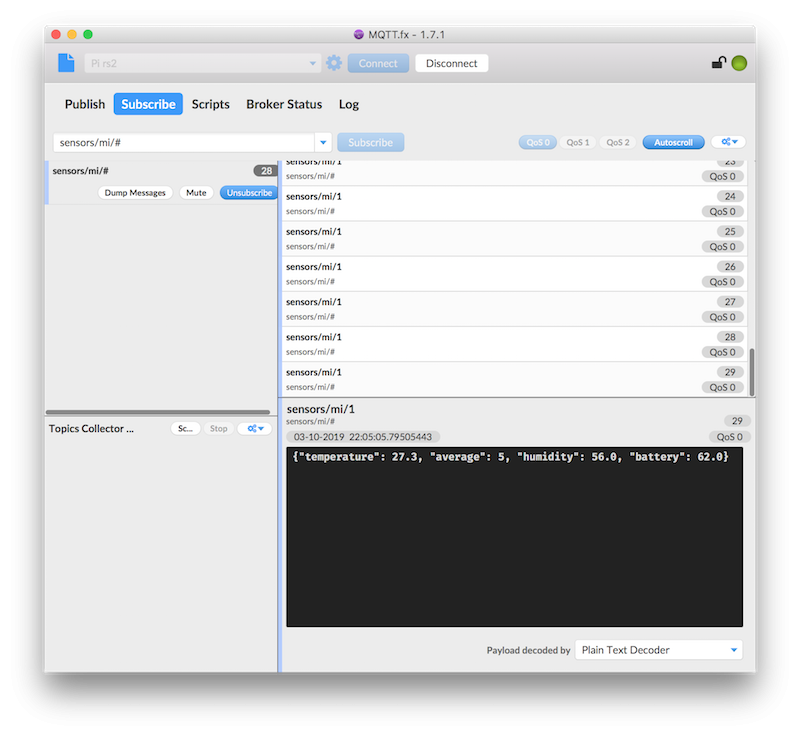Click the JSON payload text area
This screenshot has width=800, height=736.
[514, 537]
